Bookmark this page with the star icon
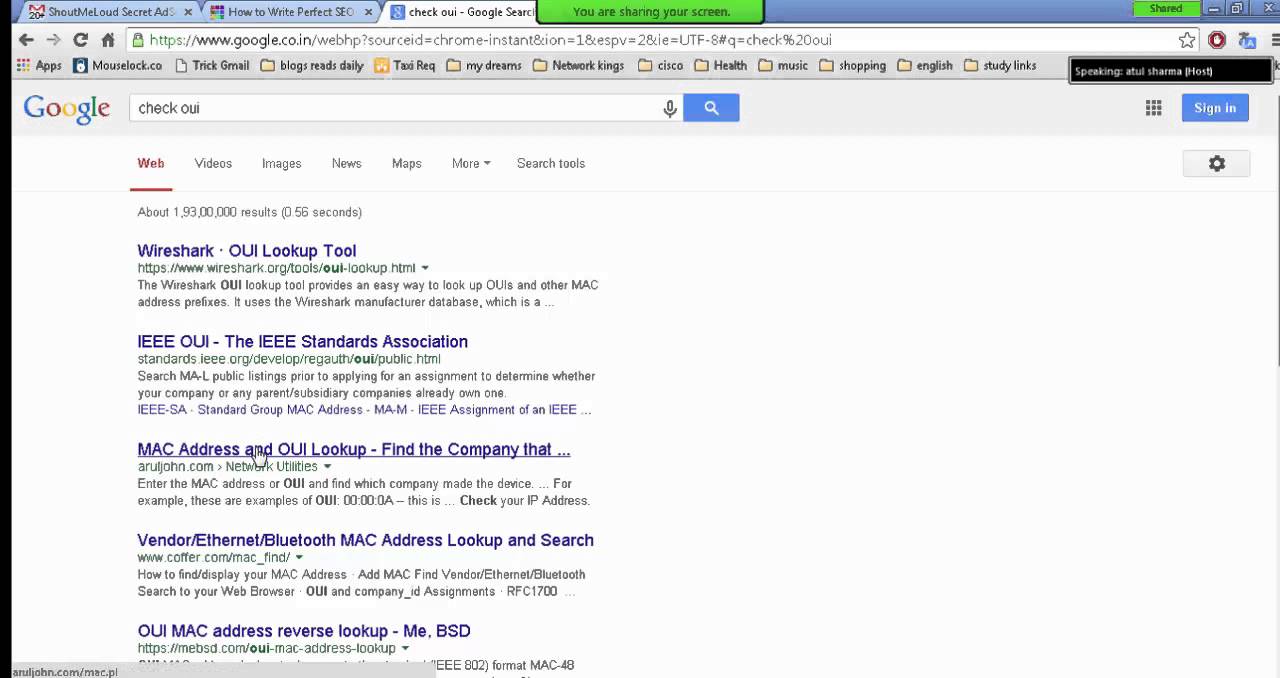The image size is (1280, 678). click(1187, 40)
